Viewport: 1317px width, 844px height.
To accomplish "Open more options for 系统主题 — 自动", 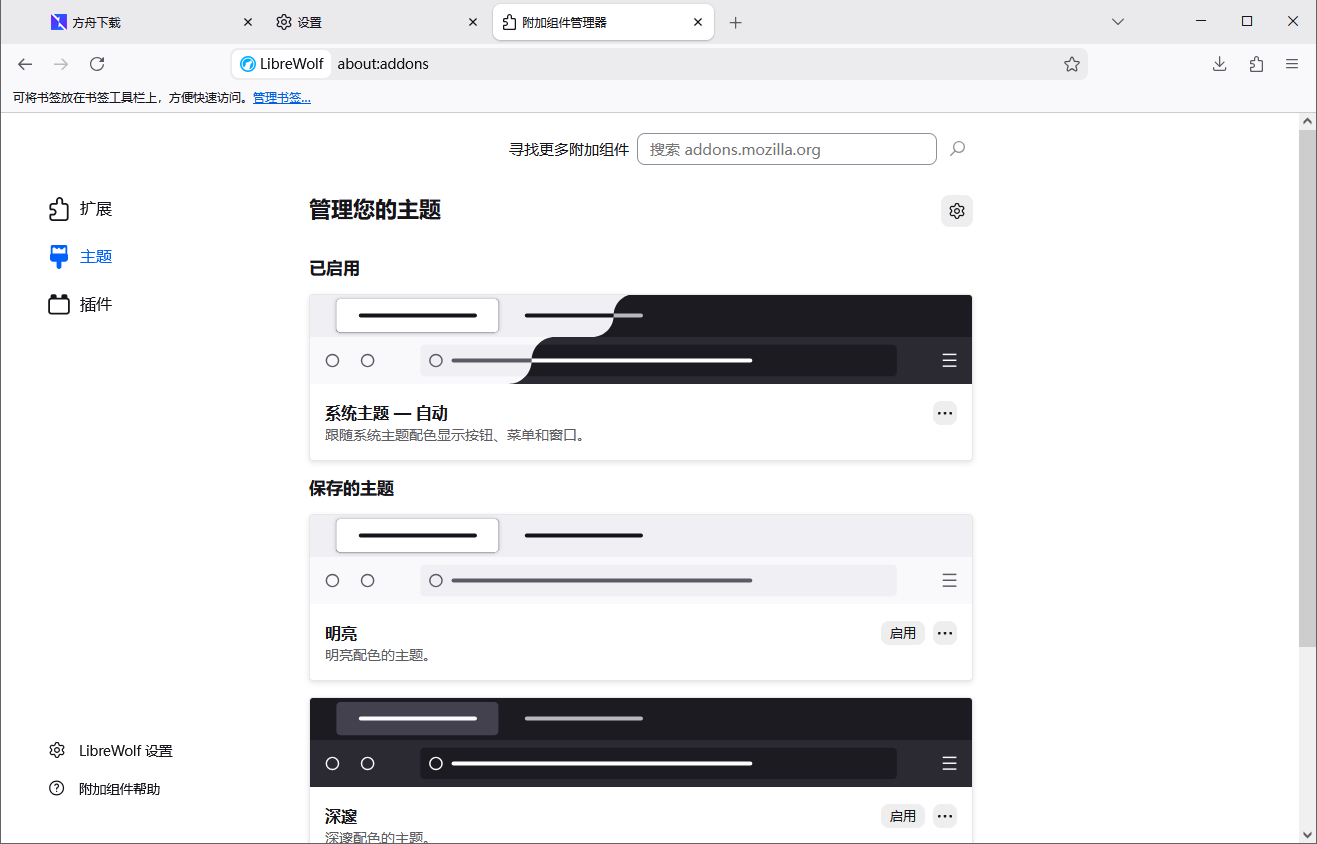I will click(x=944, y=412).
